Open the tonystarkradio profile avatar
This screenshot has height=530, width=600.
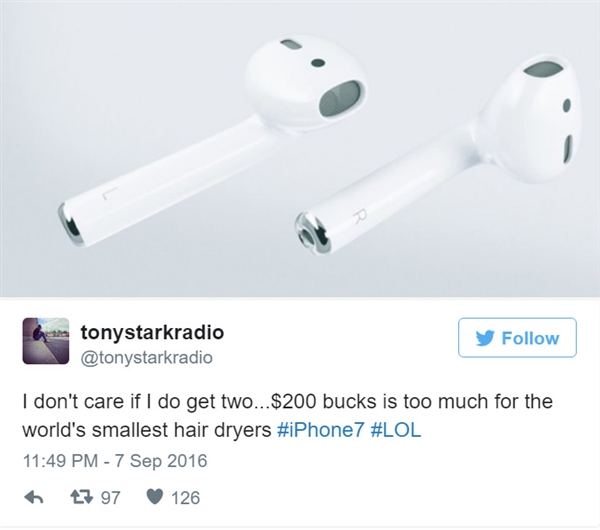(x=46, y=341)
